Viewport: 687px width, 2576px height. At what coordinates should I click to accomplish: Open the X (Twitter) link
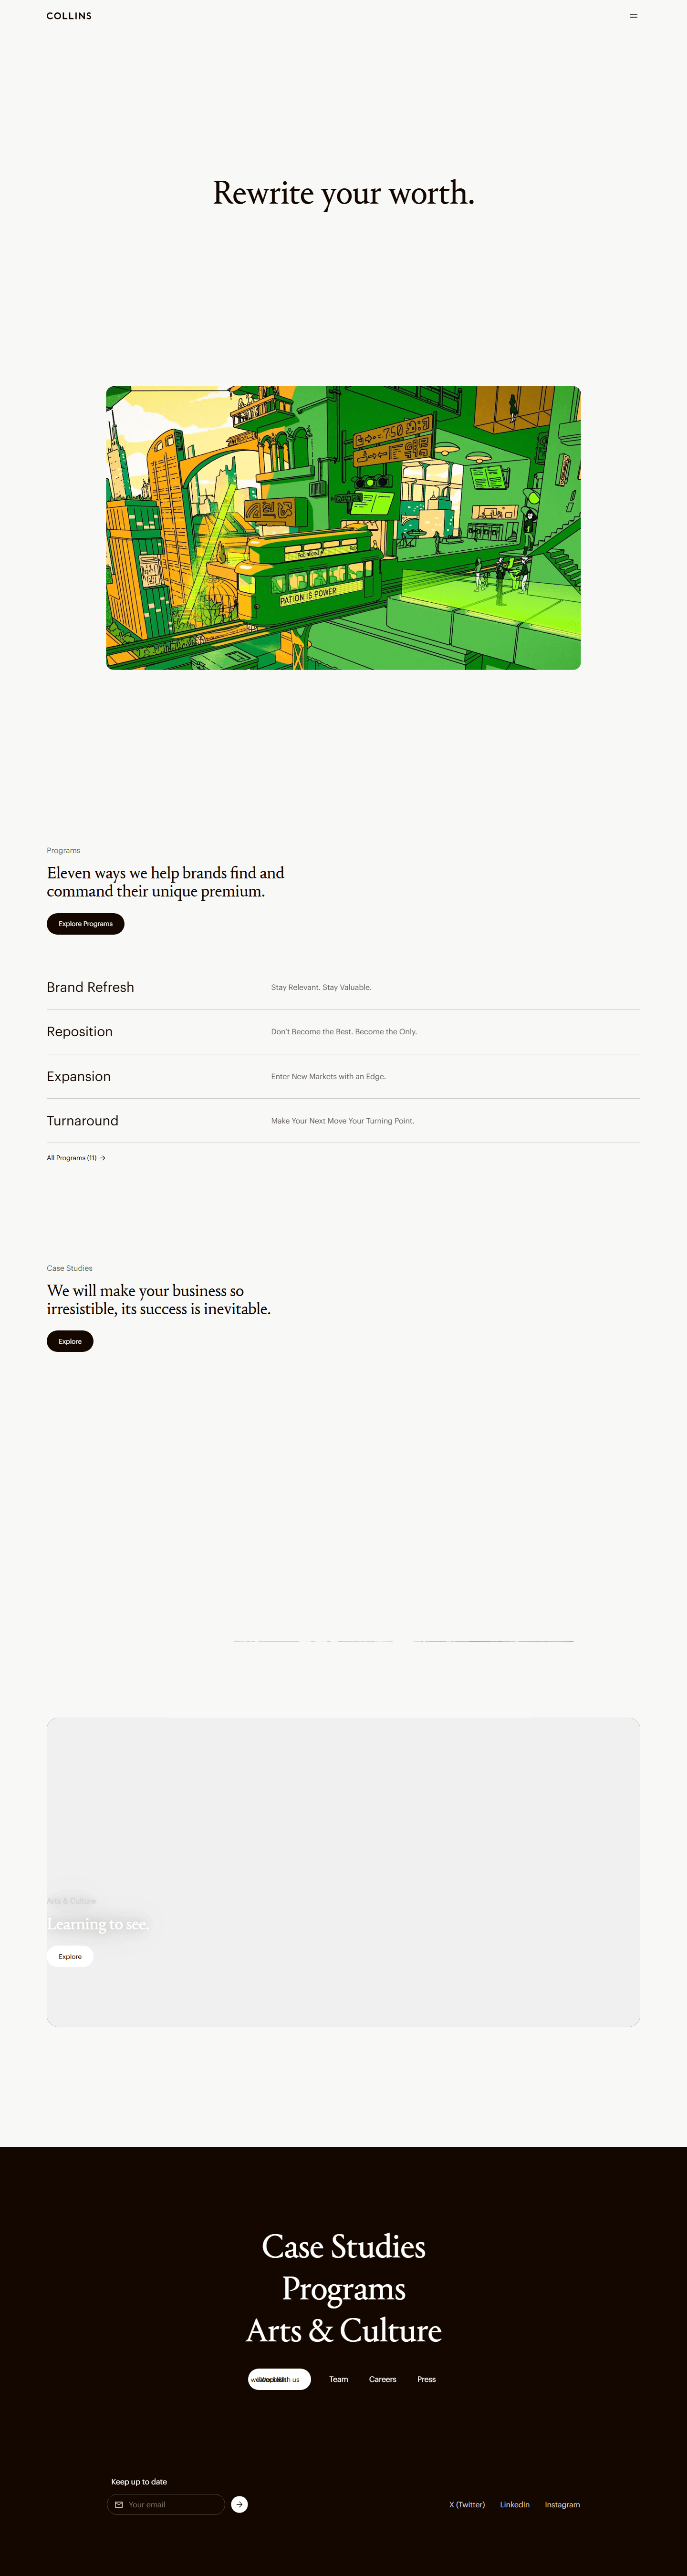[x=467, y=2504]
